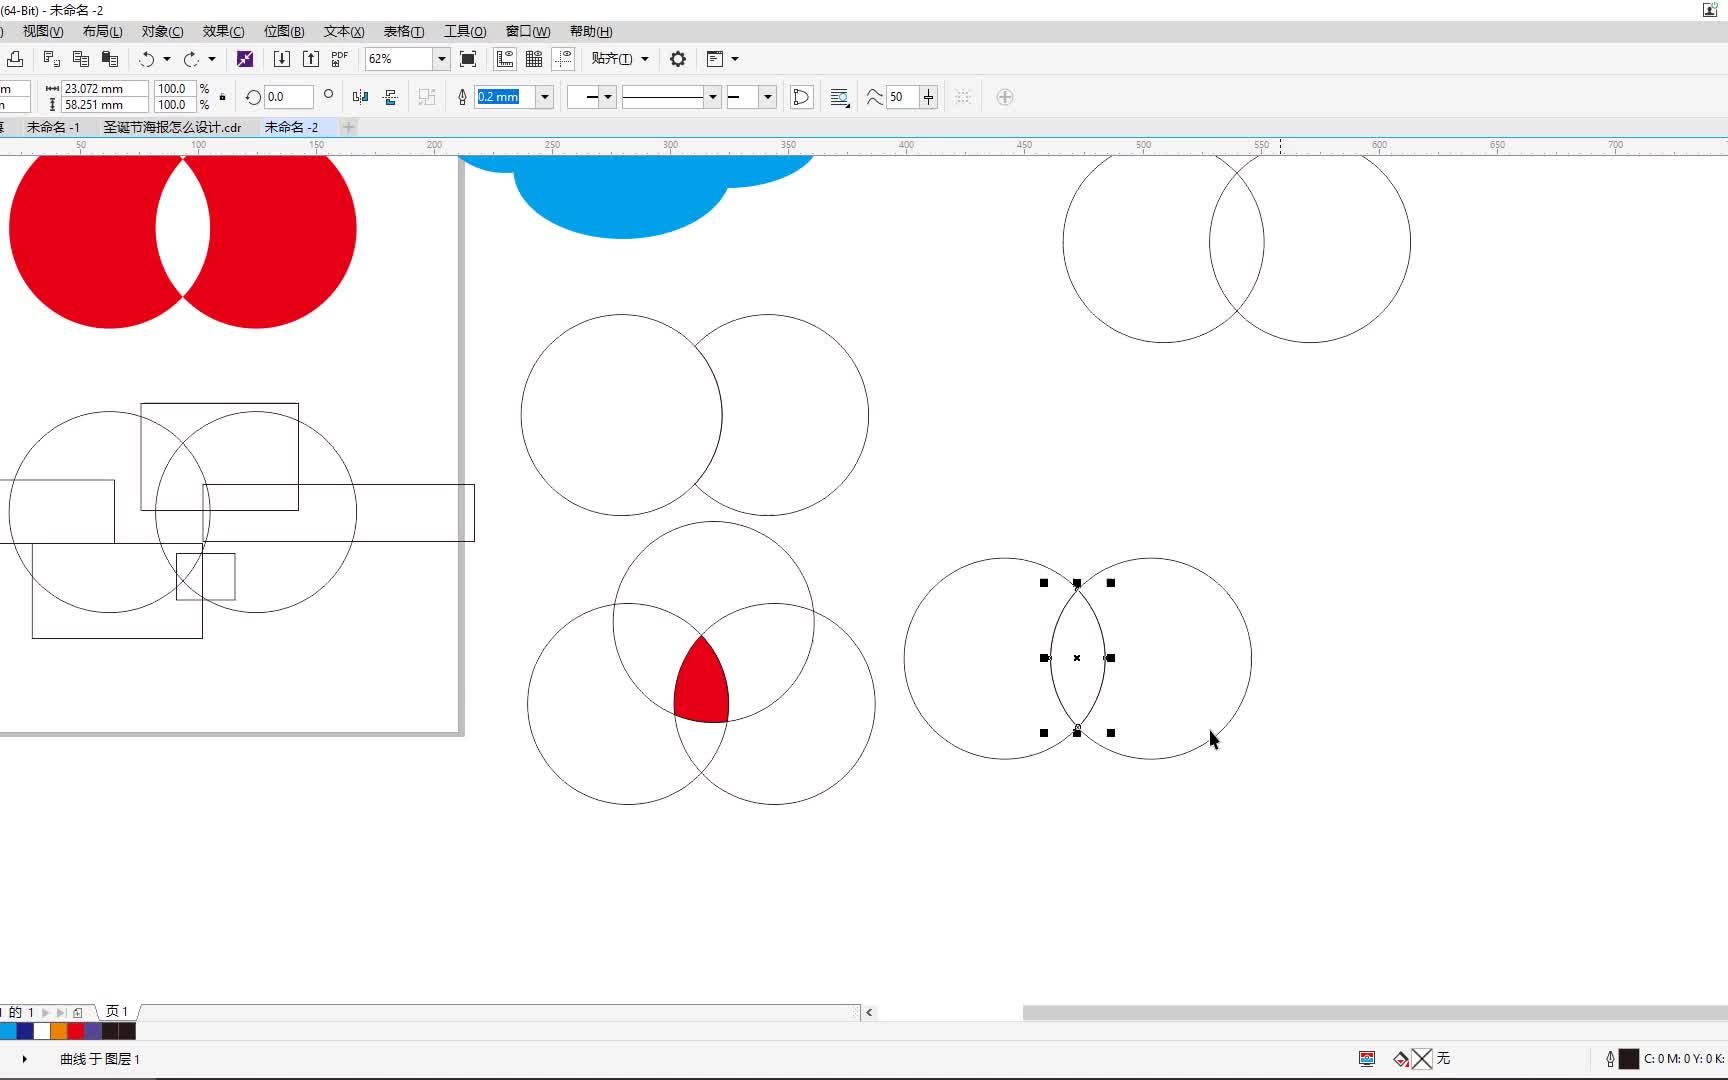Toggle the show guidelines button

(x=563, y=59)
